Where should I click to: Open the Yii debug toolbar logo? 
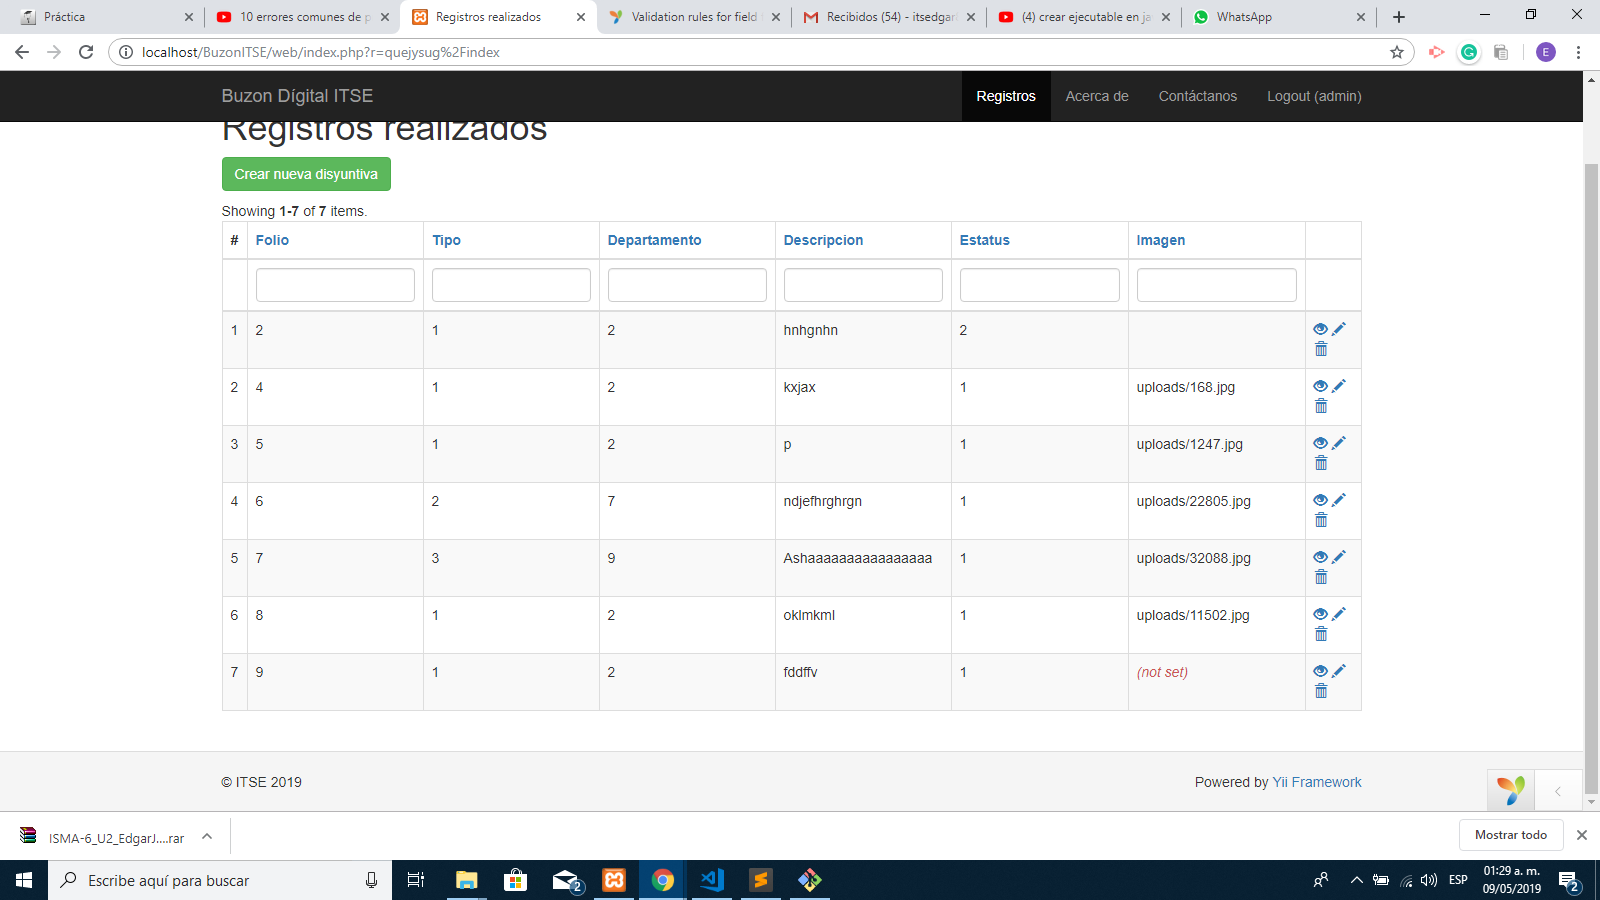pyautogui.click(x=1511, y=790)
